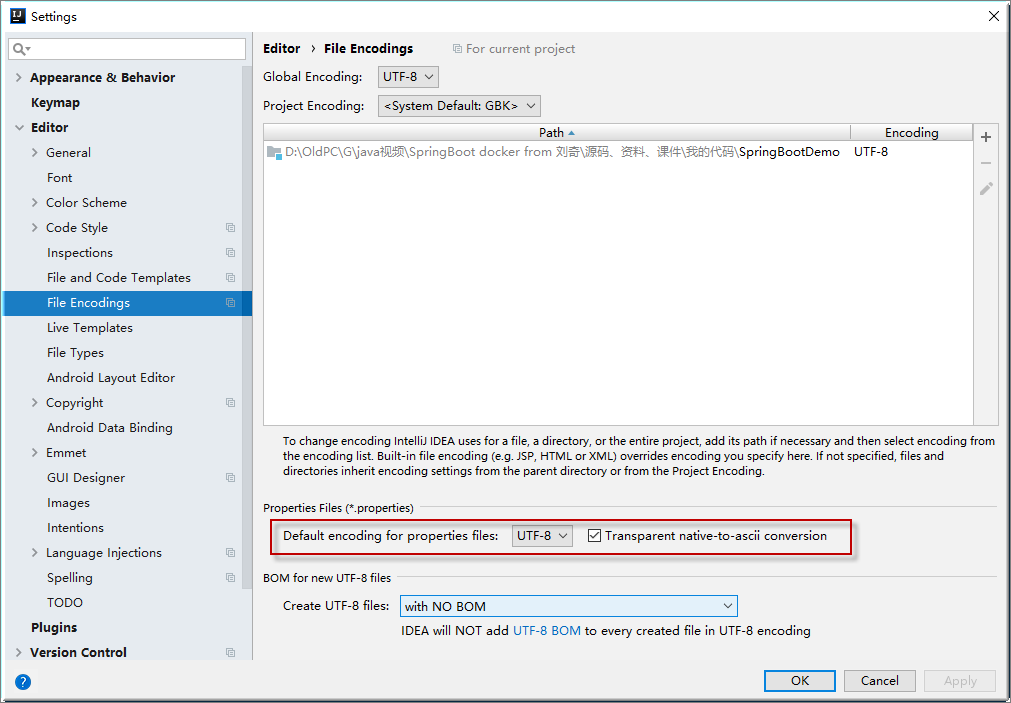
Task: Expand the Copyright node
Action: [35, 402]
